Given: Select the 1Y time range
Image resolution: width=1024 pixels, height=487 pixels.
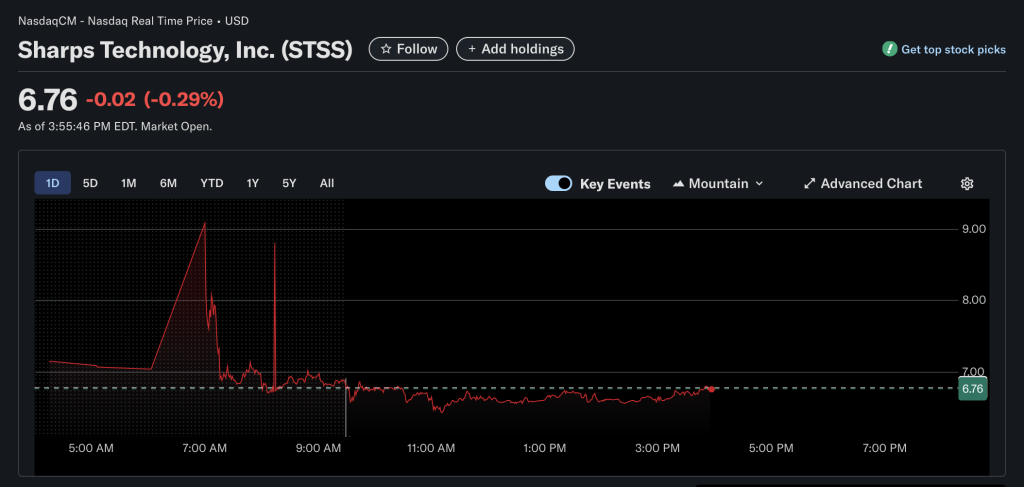Looking at the screenshot, I should tap(253, 183).
